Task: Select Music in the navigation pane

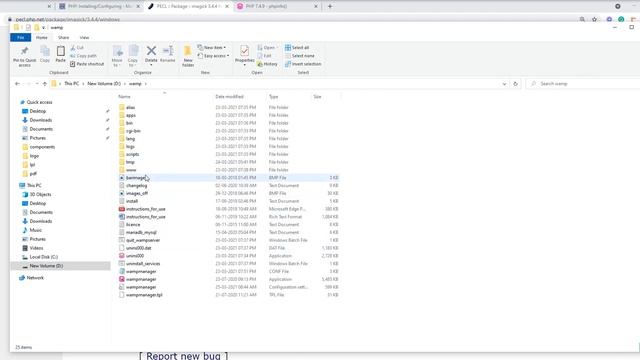Action: 36,230
